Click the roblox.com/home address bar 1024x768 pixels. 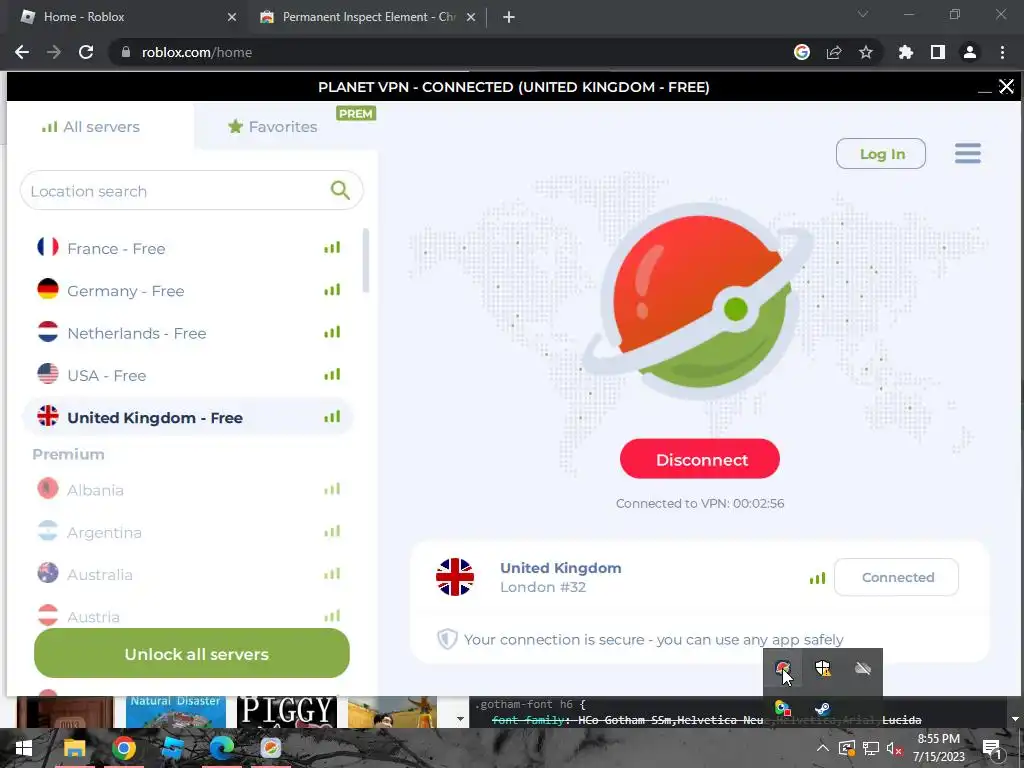click(451, 52)
